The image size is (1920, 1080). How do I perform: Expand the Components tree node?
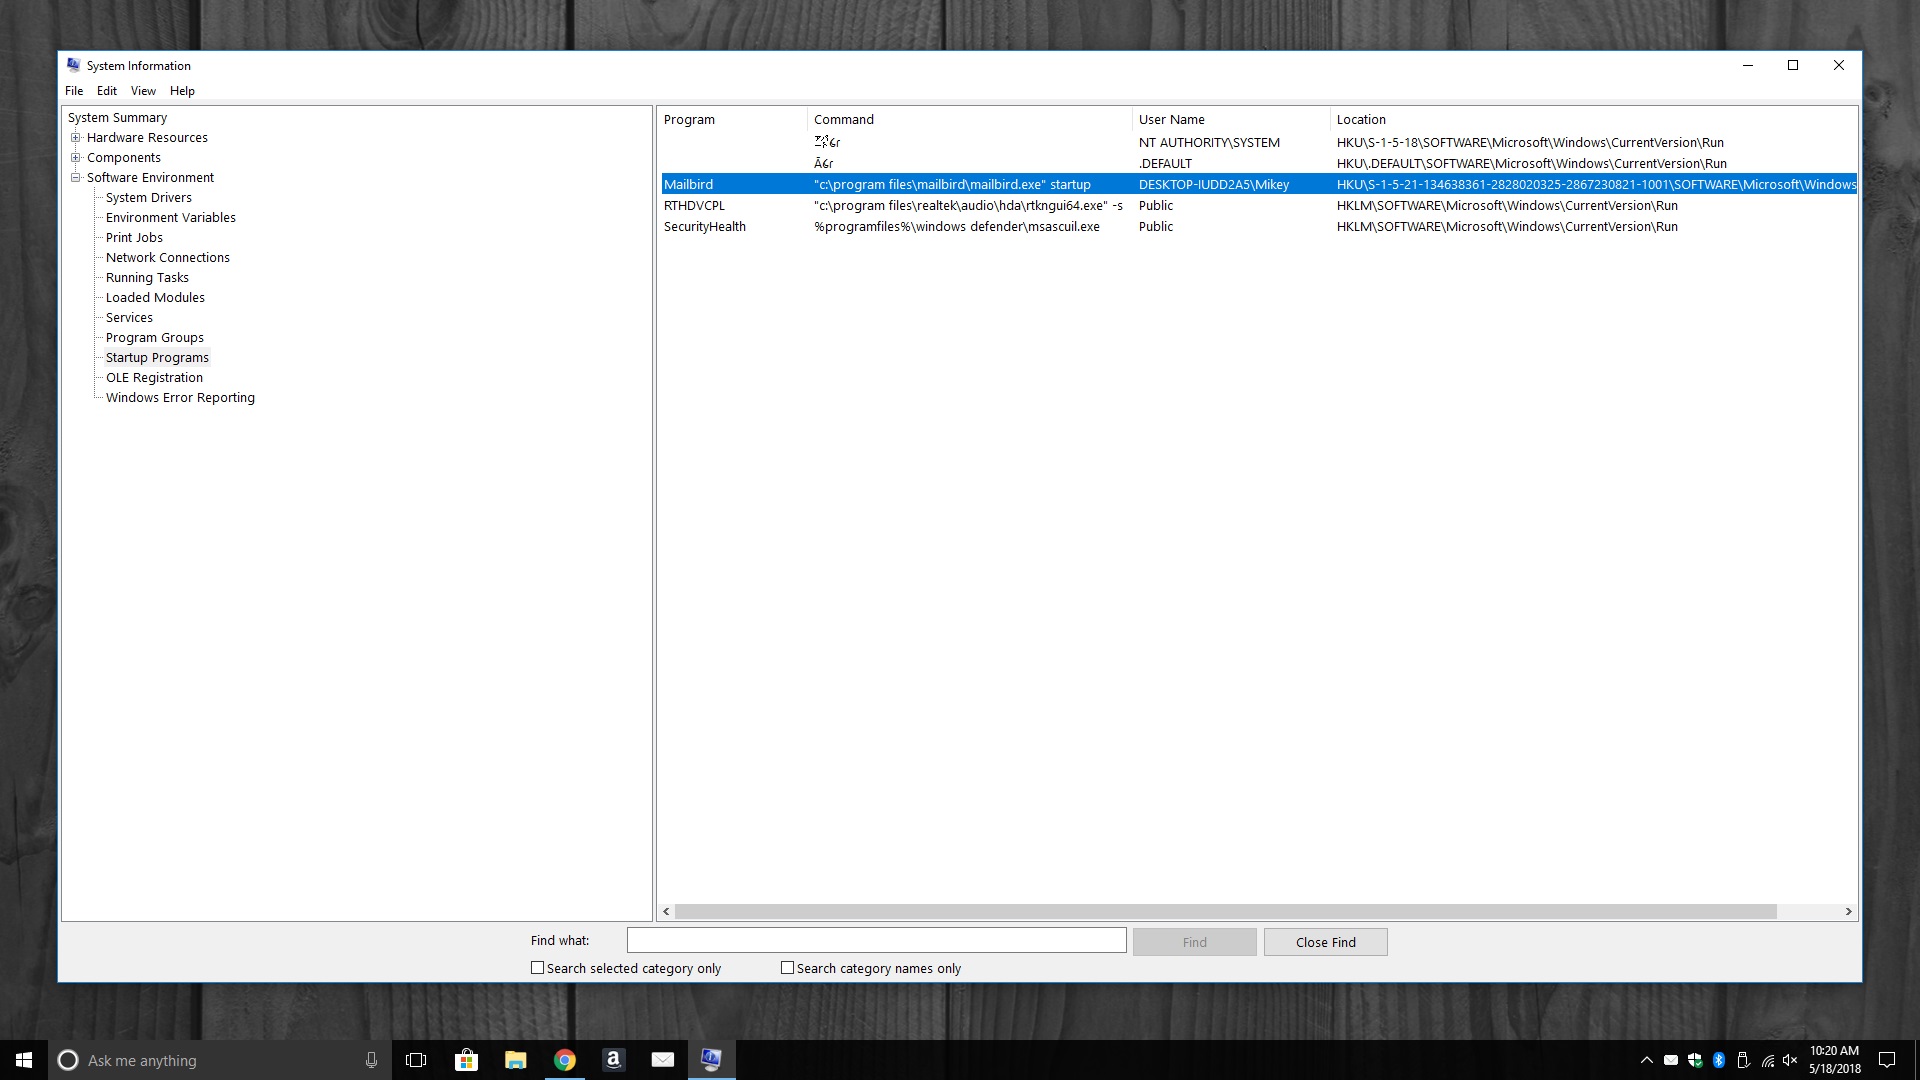point(75,158)
